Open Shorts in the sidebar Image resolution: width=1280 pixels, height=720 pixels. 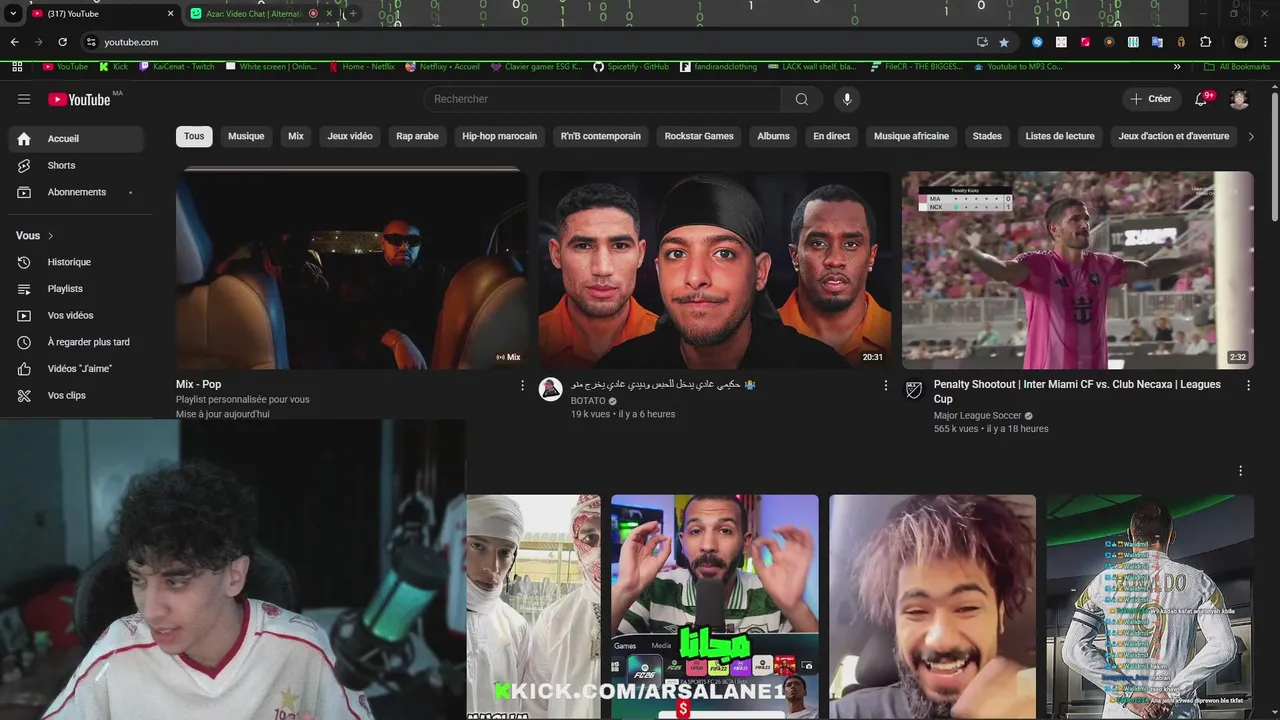(76, 165)
